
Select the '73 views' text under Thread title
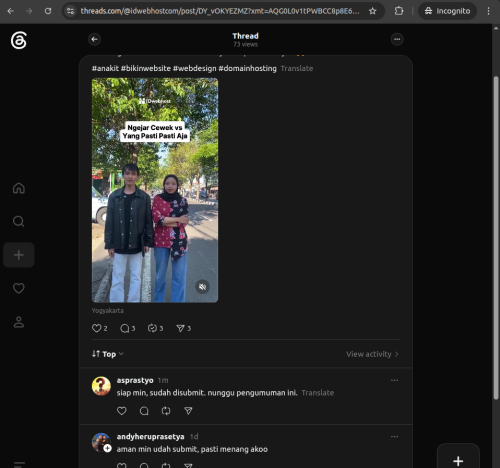click(x=245, y=44)
